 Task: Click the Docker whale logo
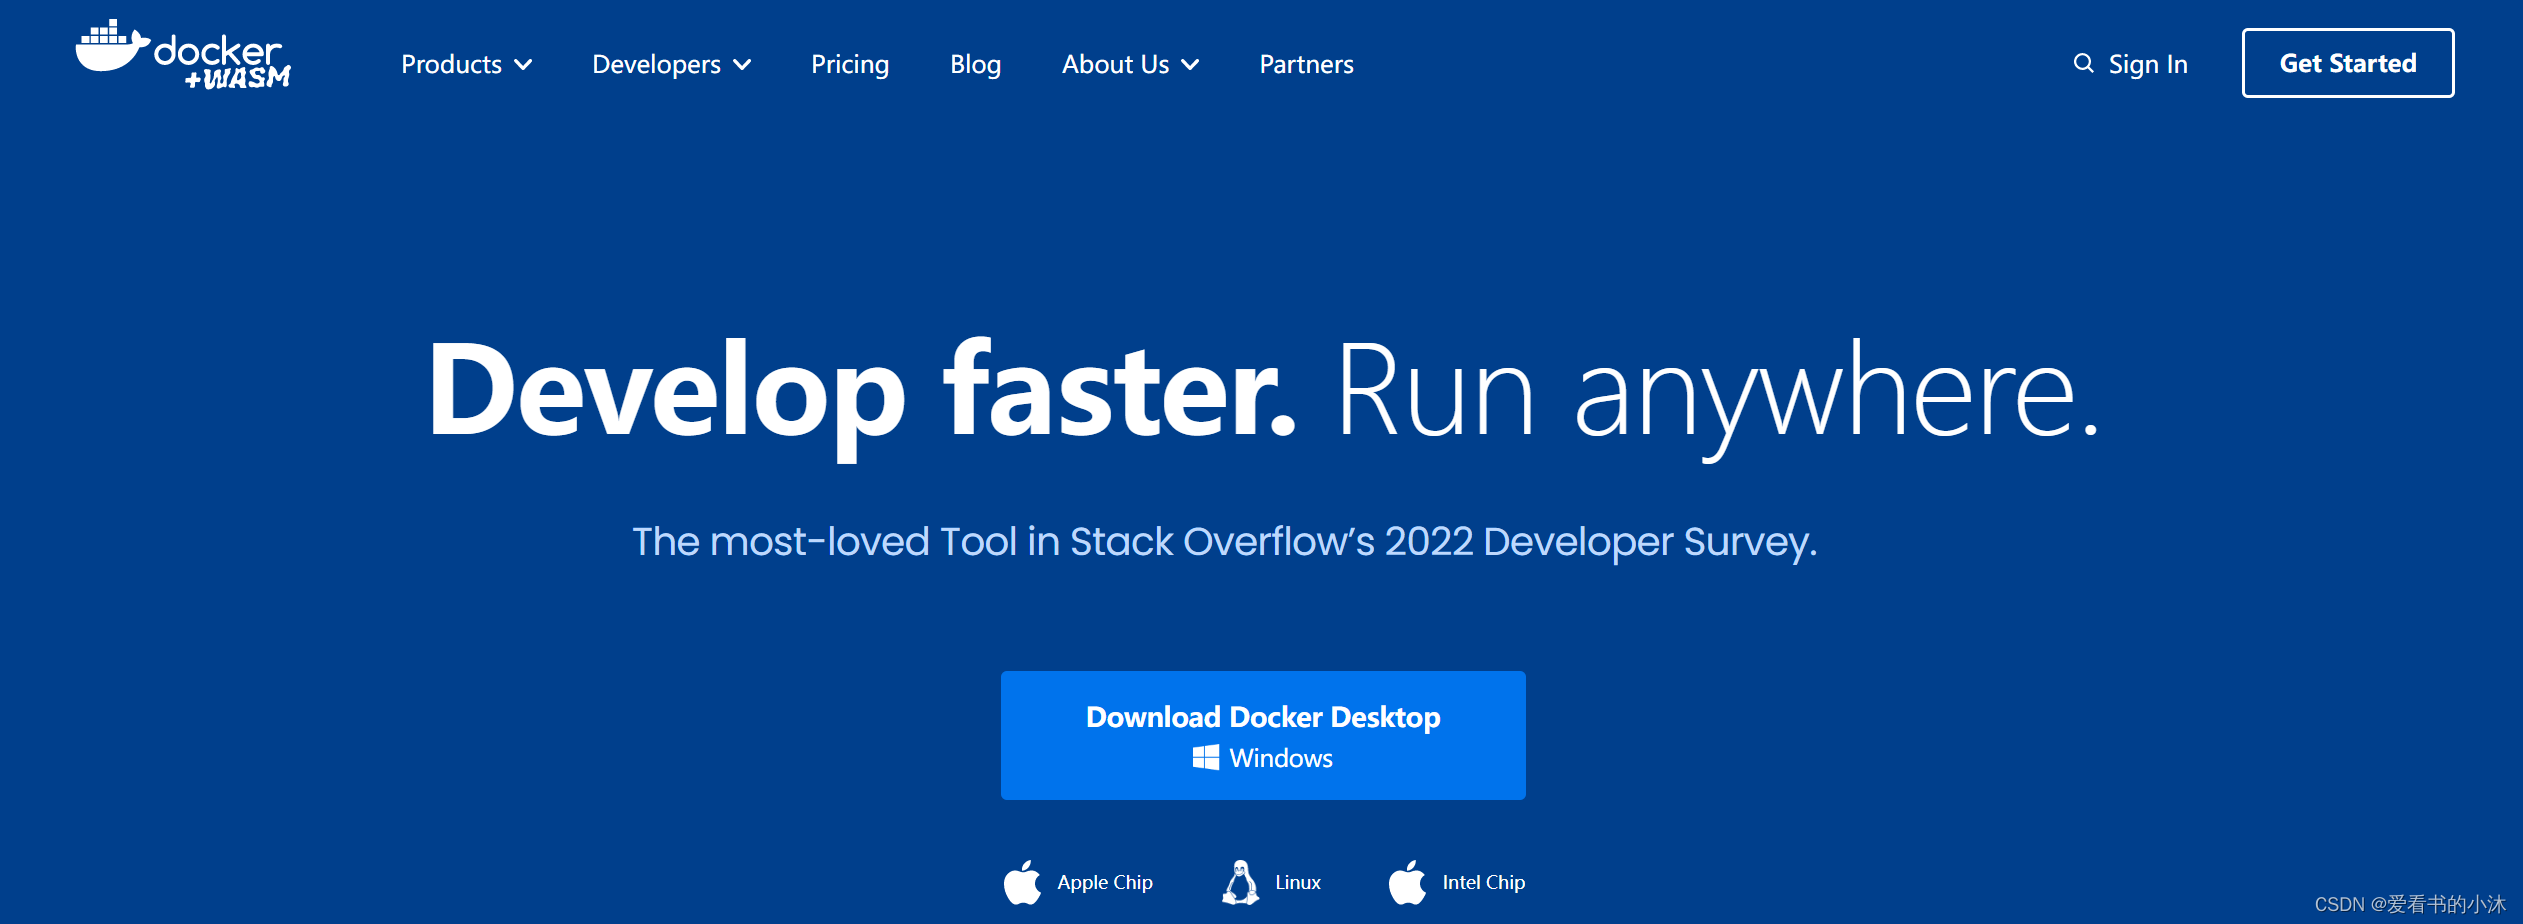click(x=111, y=48)
